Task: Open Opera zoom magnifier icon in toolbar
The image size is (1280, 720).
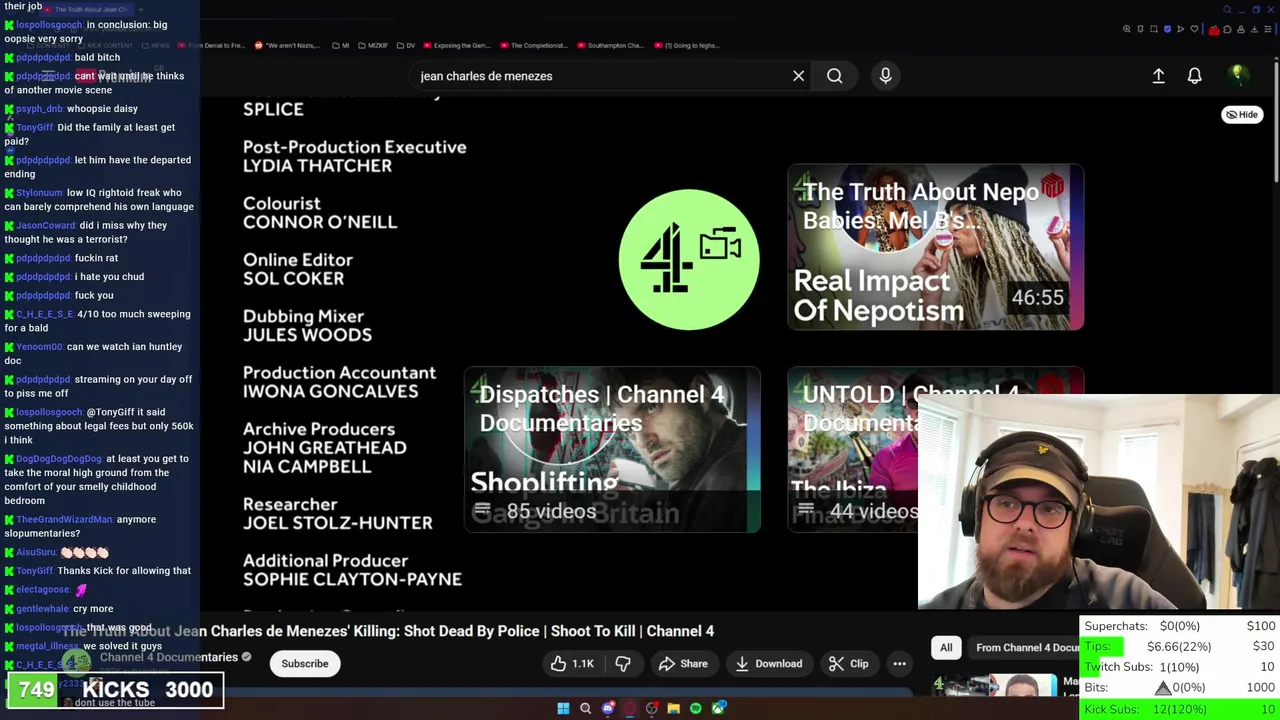Action: coord(1127,29)
